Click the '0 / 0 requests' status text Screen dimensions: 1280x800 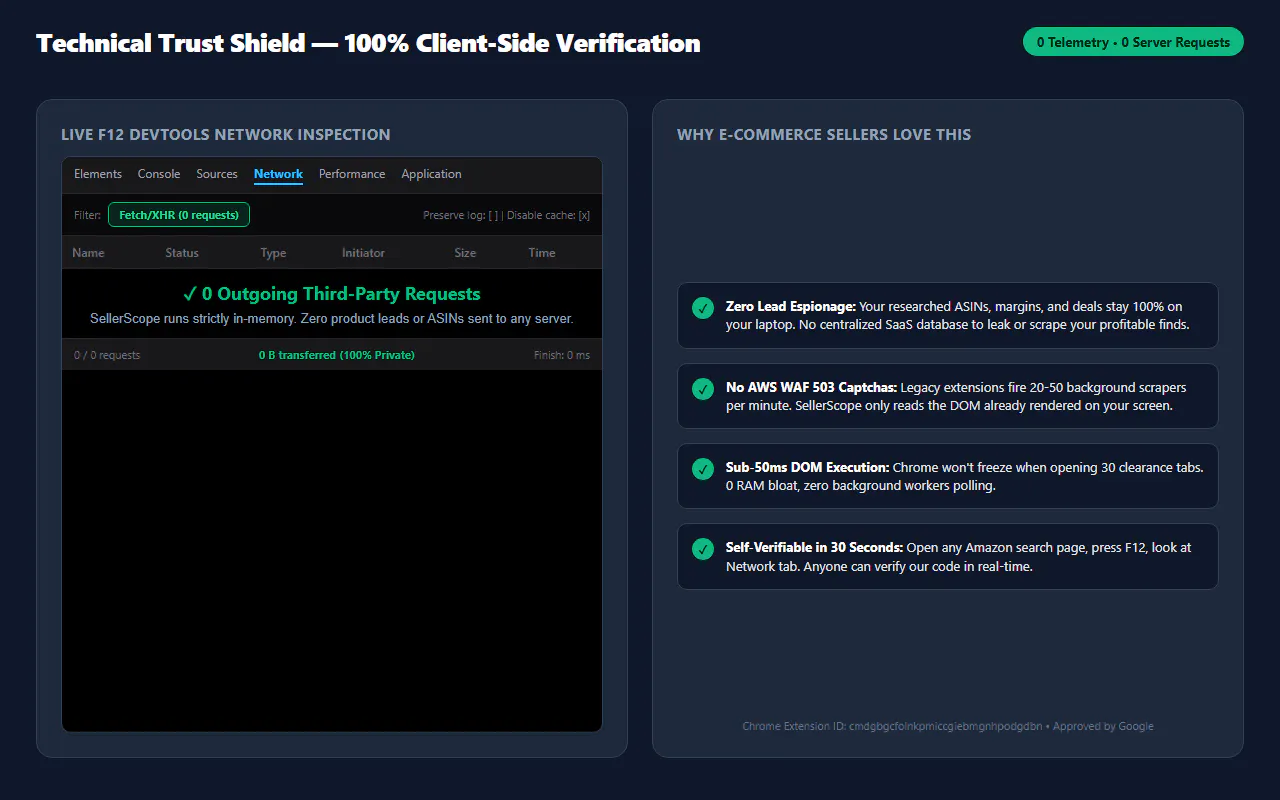(x=107, y=355)
